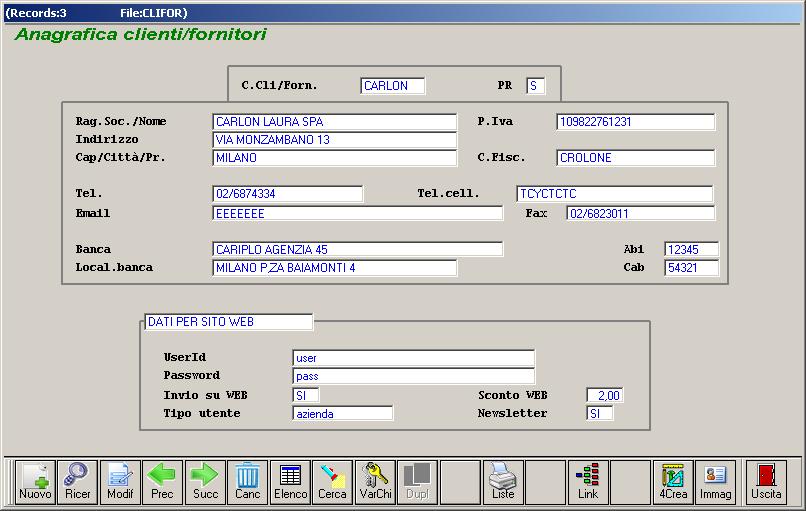The height and width of the screenshot is (511, 806).
Task: Click the Email field EEEEEEE
Action: pos(358,213)
